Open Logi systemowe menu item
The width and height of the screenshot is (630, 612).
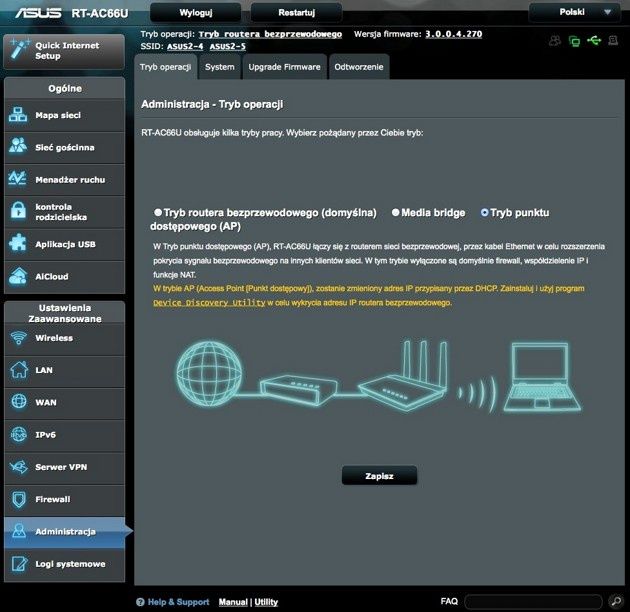(x=64, y=564)
